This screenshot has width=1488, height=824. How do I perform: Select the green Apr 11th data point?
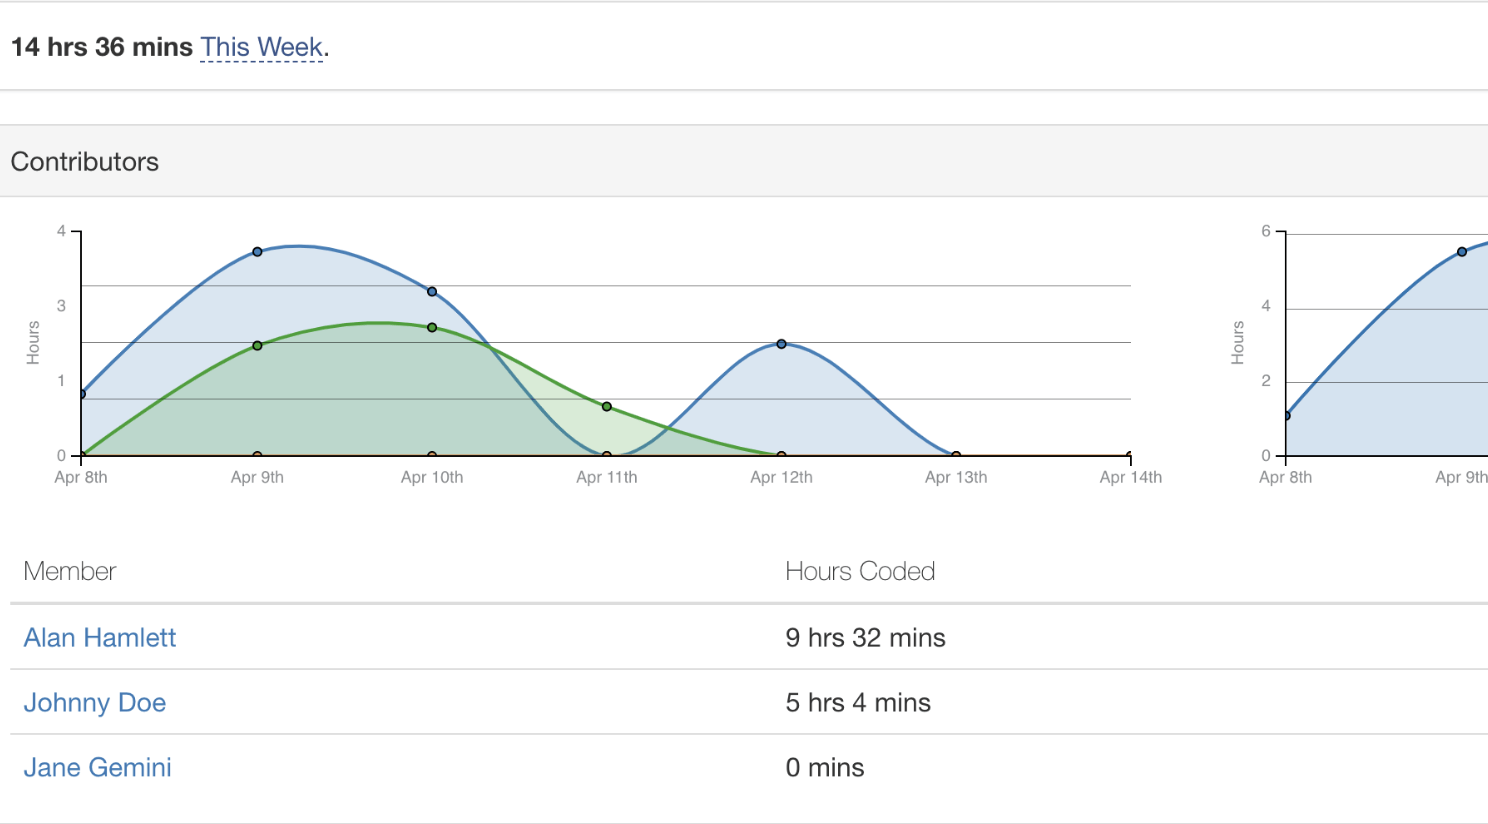(606, 406)
